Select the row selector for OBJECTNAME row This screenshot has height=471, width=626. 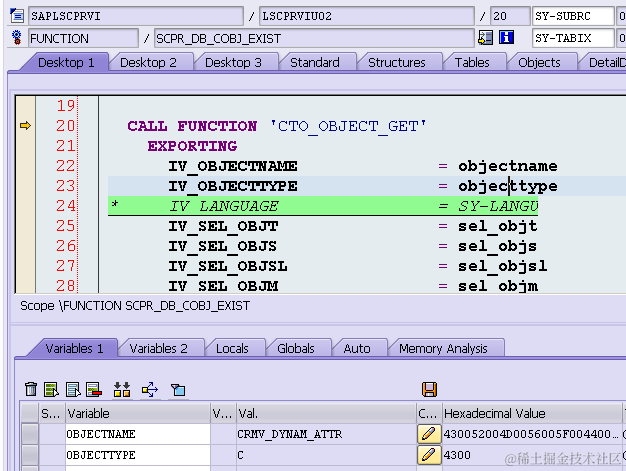click(x=30, y=434)
